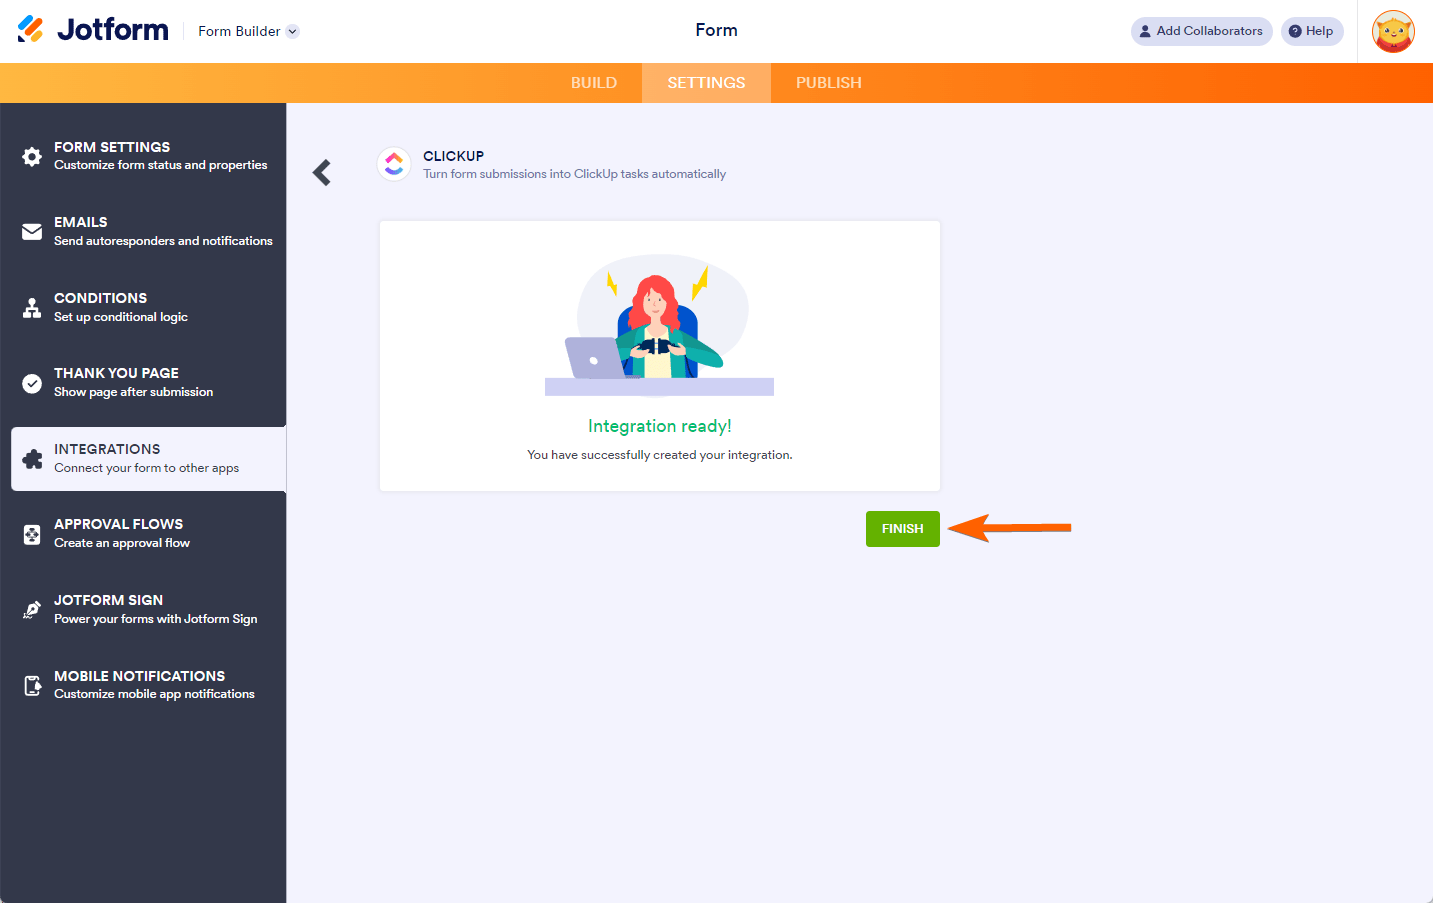This screenshot has width=1433, height=903.
Task: Click the Finish button
Action: [903, 529]
